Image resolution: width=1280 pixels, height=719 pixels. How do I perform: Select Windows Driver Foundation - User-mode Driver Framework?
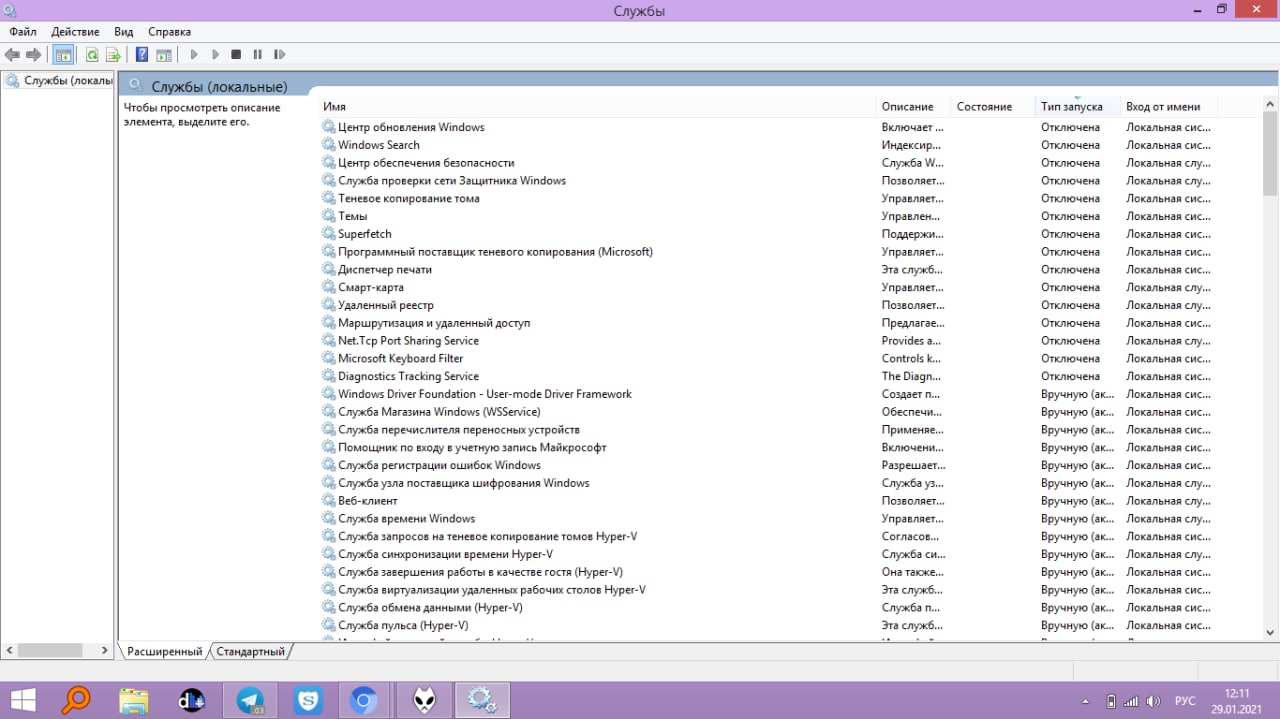[485, 394]
